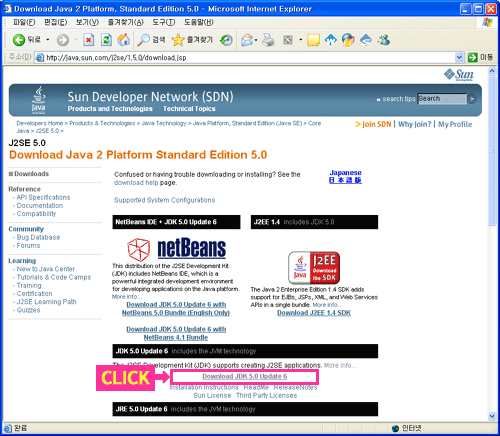Click Supported System Configurations link

coord(165,200)
